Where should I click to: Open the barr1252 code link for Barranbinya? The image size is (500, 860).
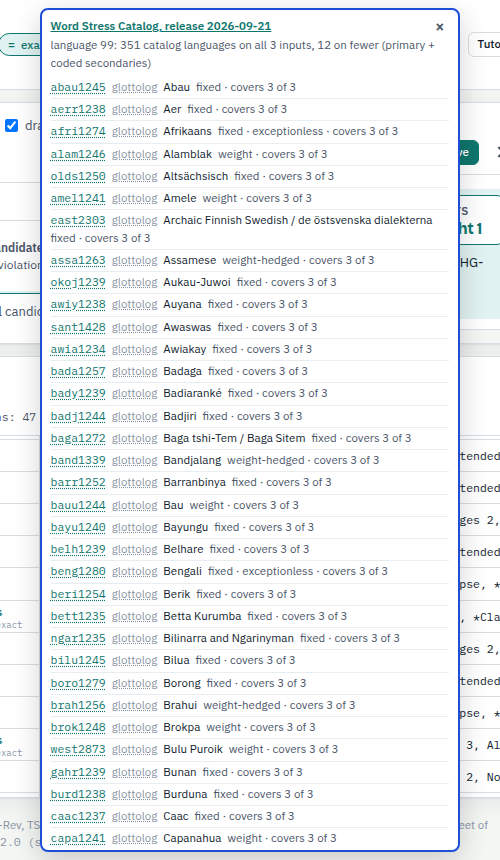78,482
